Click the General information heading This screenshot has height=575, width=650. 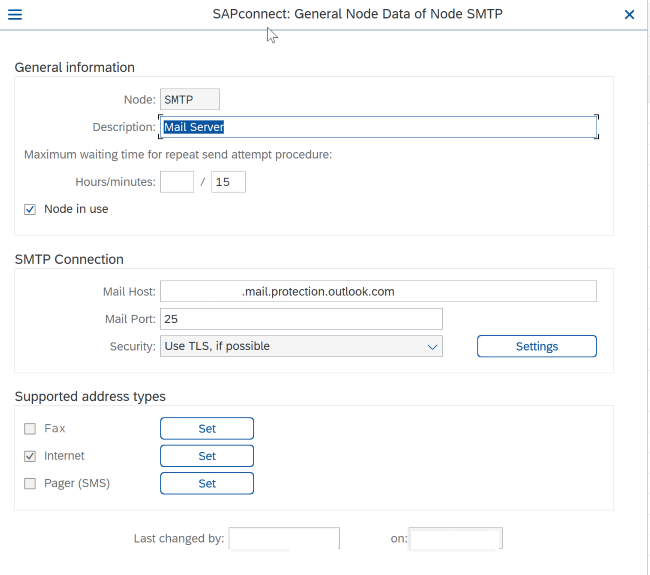tap(75, 67)
